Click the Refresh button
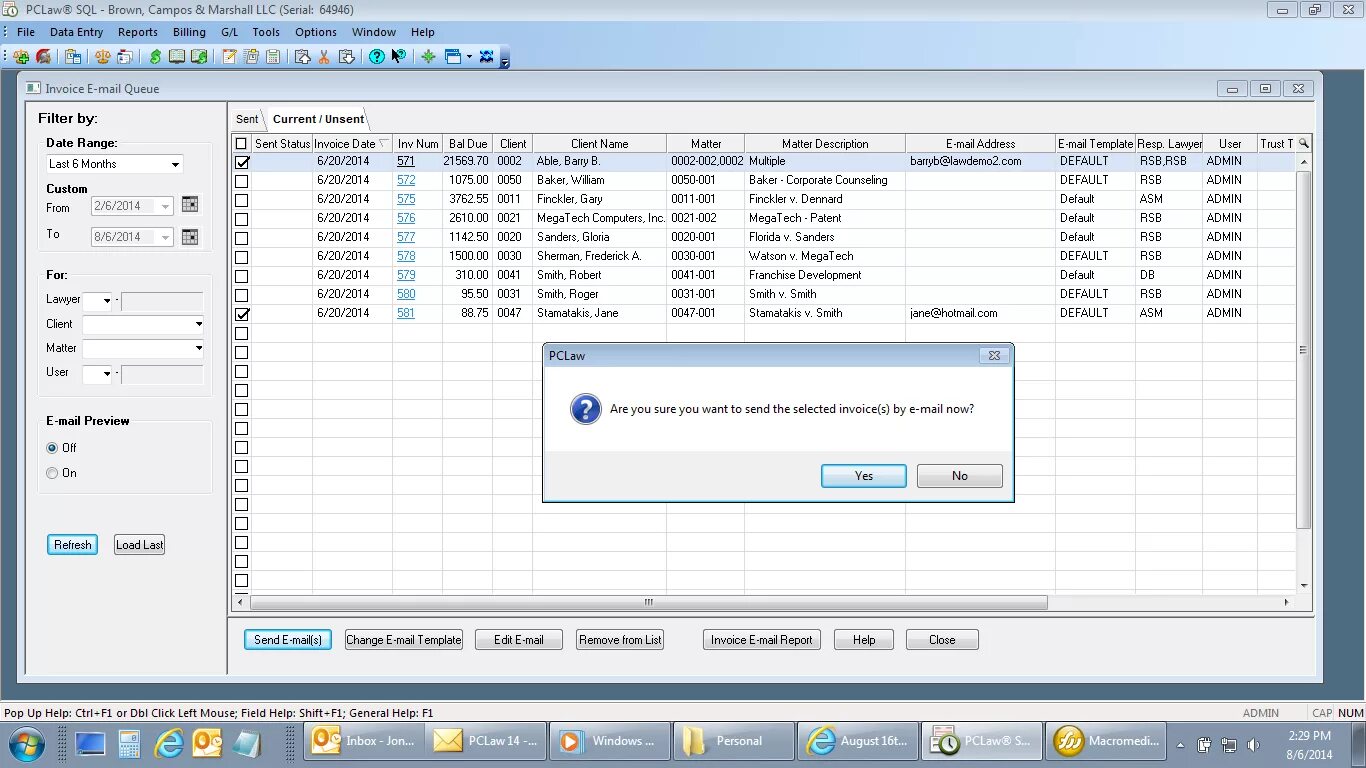 (x=73, y=545)
